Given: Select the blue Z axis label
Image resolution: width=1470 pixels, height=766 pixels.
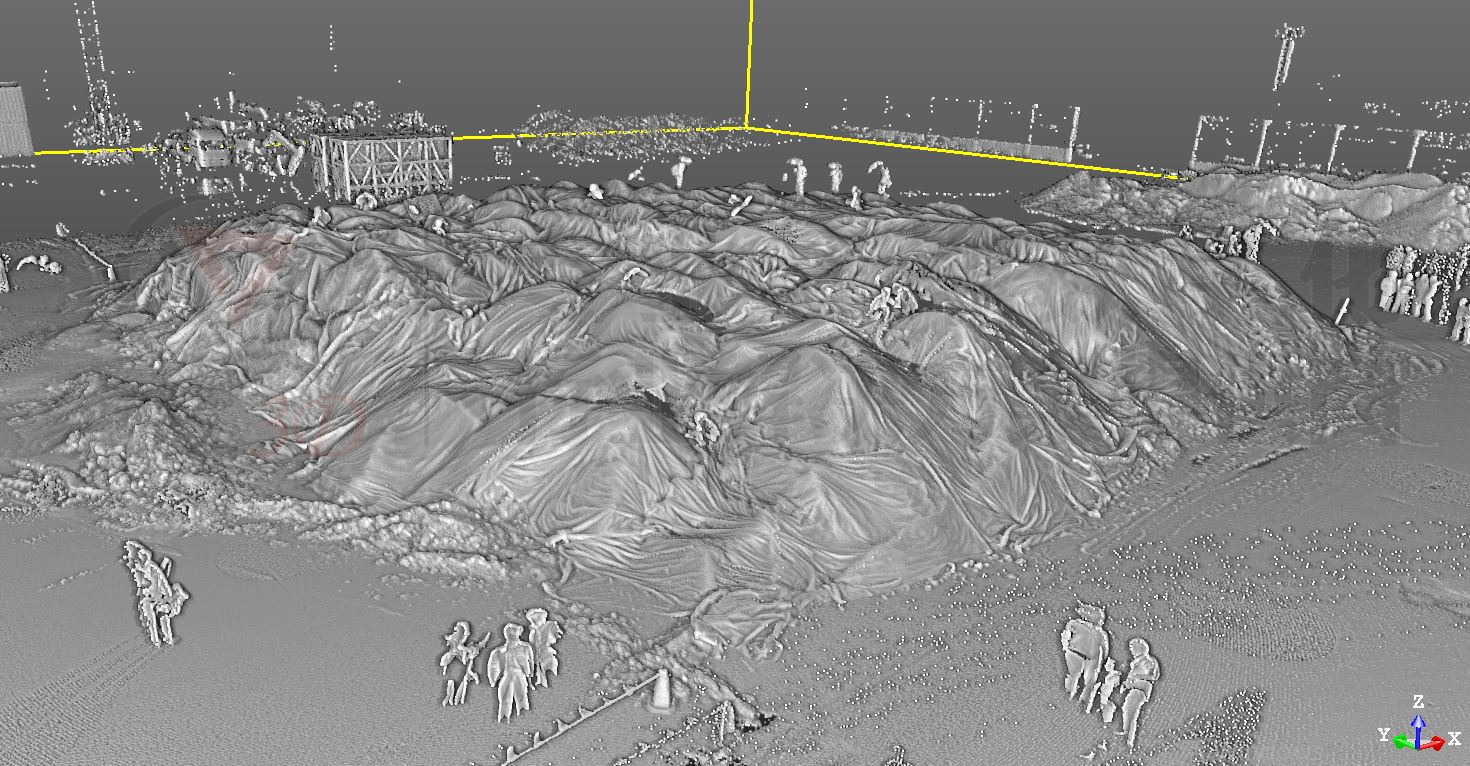Looking at the screenshot, I should click(x=1418, y=702).
